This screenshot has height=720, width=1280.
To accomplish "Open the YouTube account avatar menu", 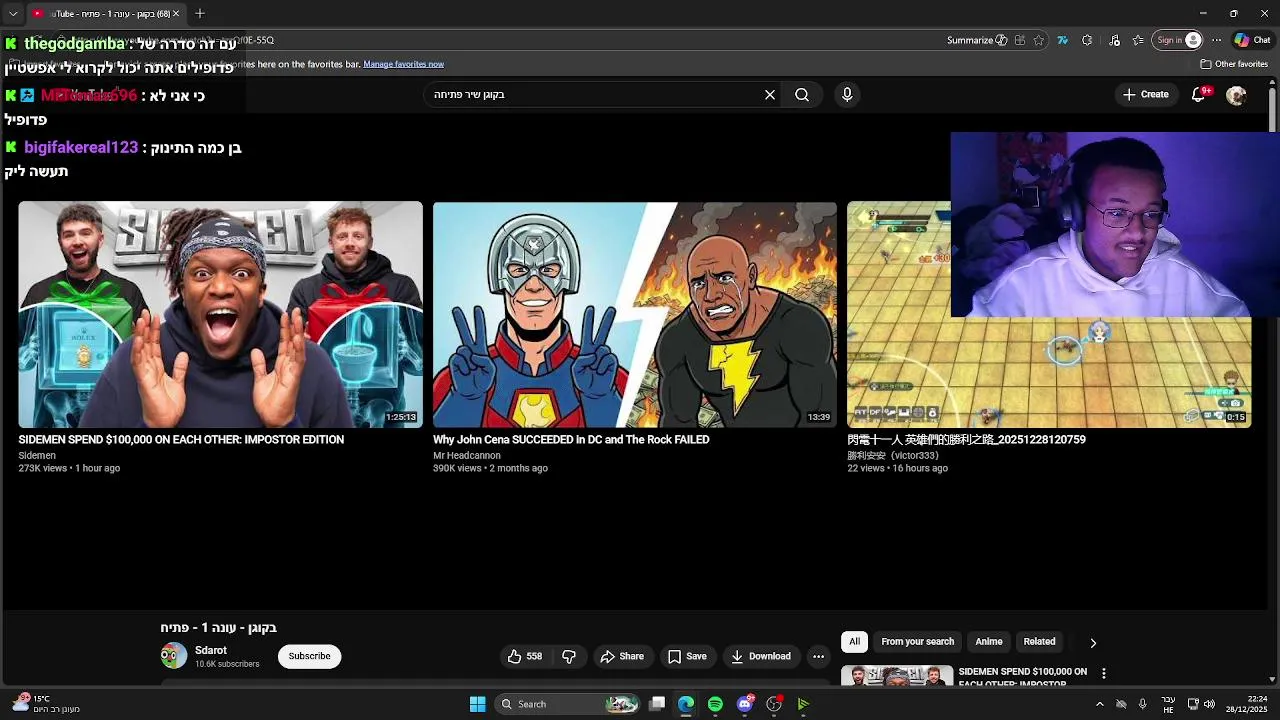I will coord(1236,94).
